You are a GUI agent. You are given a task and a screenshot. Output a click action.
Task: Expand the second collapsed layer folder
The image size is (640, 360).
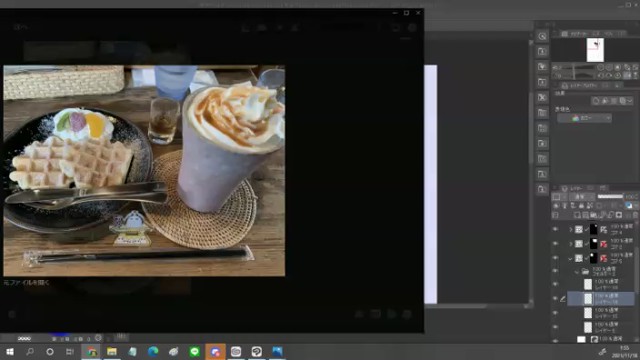click(x=571, y=244)
